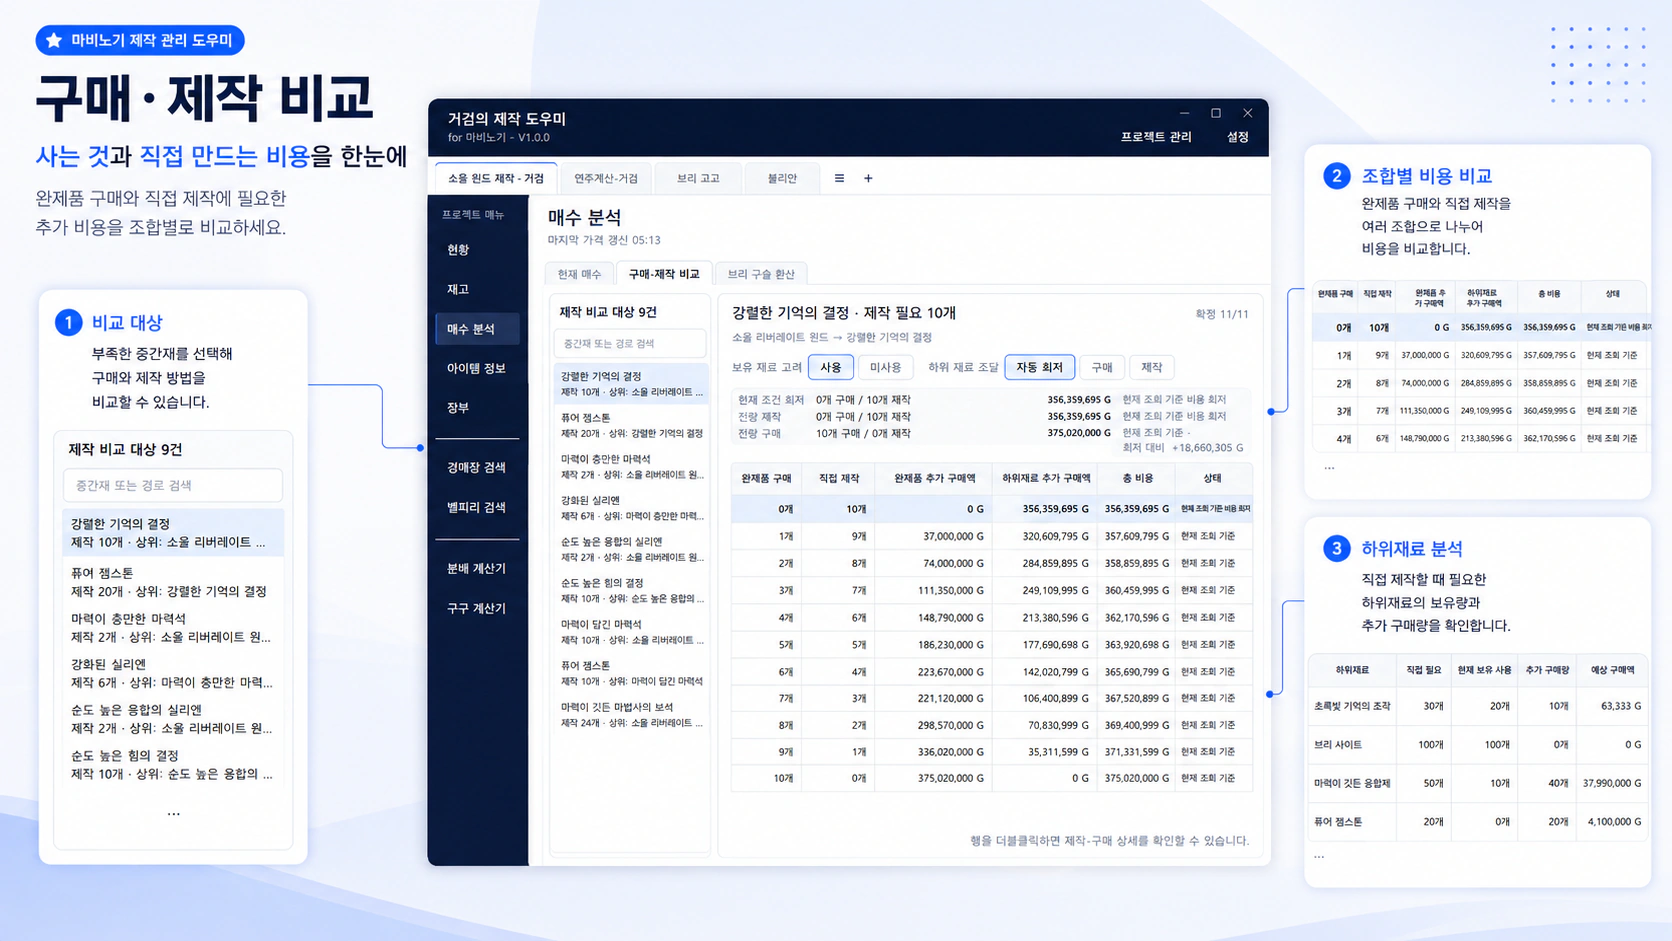Open 구구 계산기 in sidebar

(x=478, y=608)
